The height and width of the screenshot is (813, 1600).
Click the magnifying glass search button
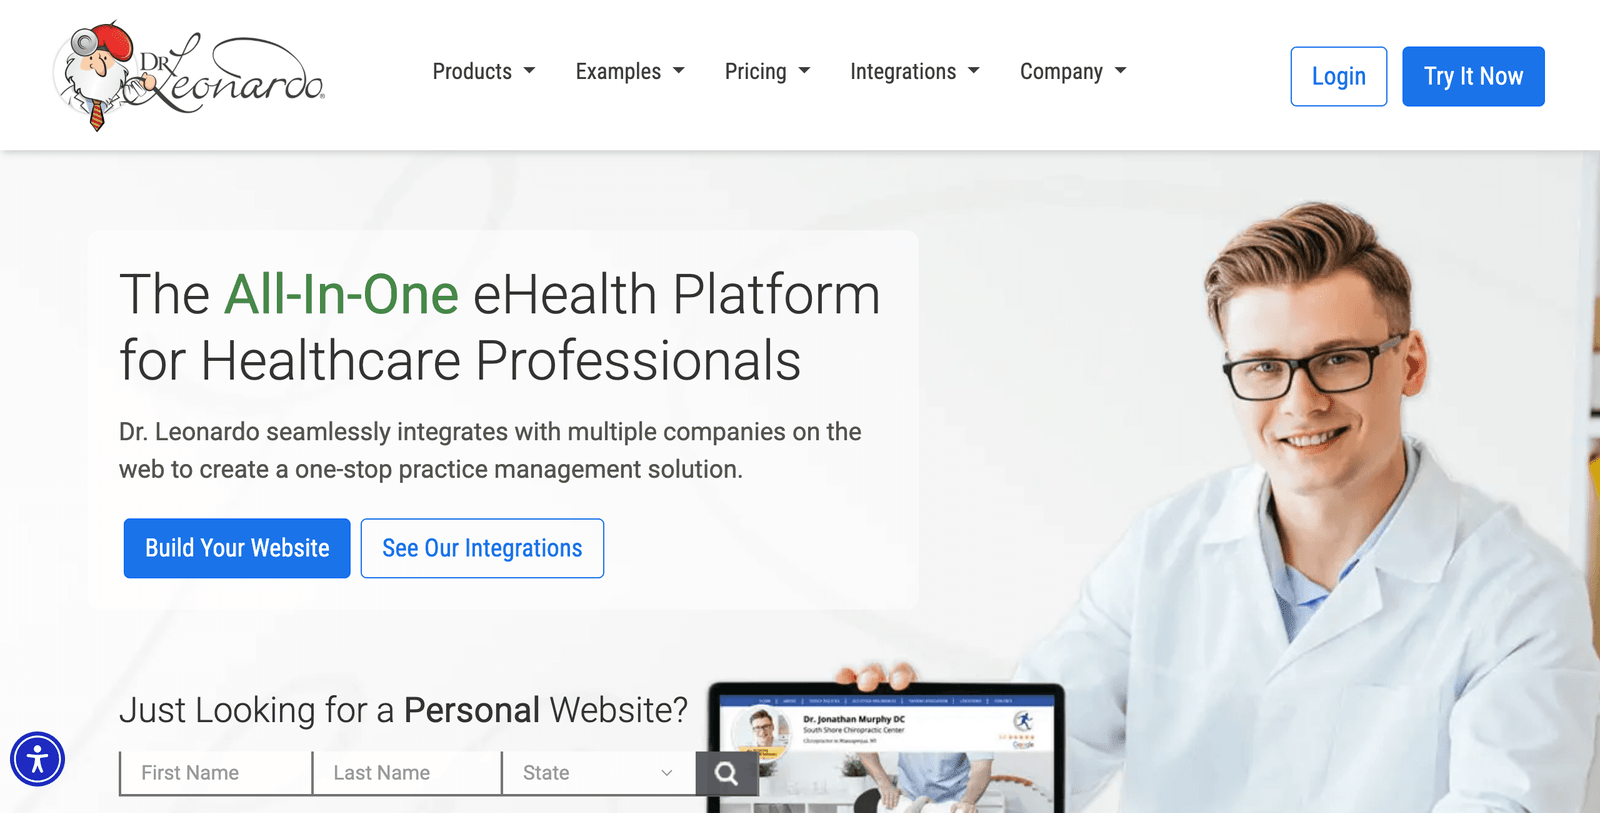pyautogui.click(x=726, y=773)
